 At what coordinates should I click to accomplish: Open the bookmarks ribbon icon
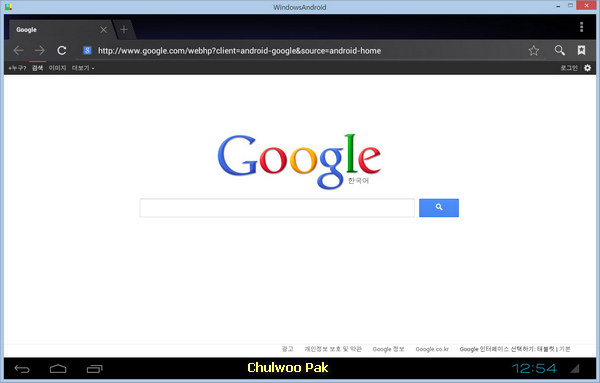[581, 50]
